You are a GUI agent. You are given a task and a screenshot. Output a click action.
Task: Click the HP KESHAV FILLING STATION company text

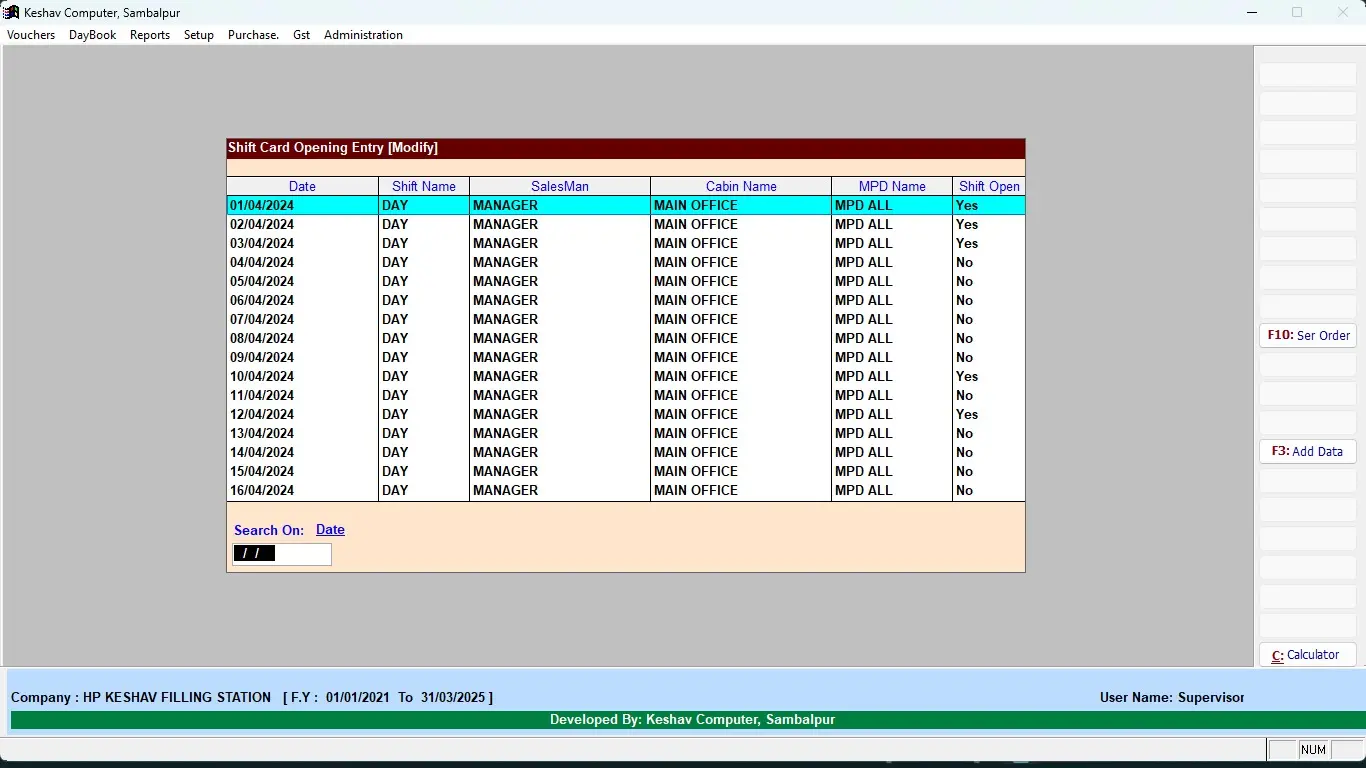point(177,697)
